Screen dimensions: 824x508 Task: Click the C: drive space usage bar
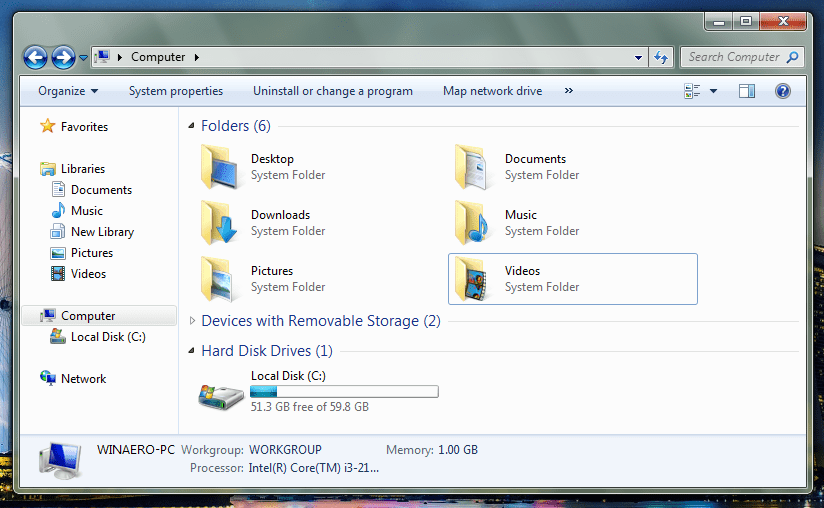tap(344, 391)
